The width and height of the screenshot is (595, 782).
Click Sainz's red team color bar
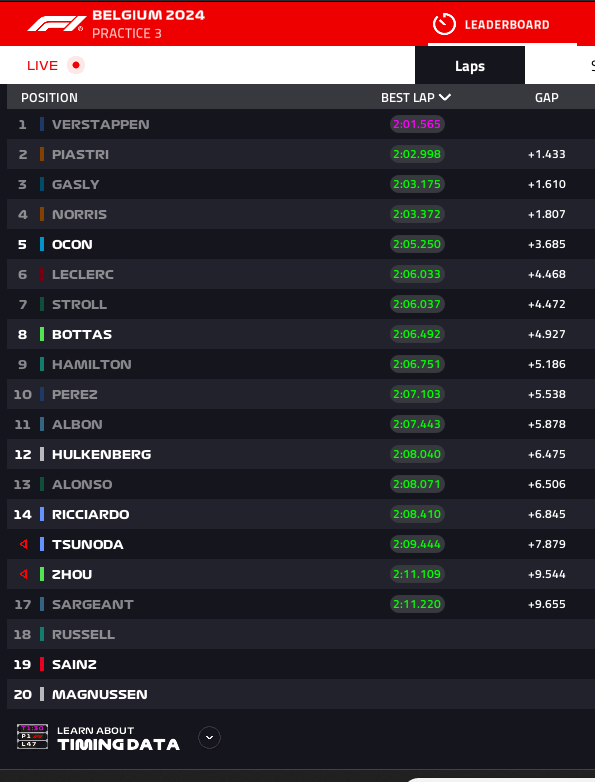pos(42,664)
